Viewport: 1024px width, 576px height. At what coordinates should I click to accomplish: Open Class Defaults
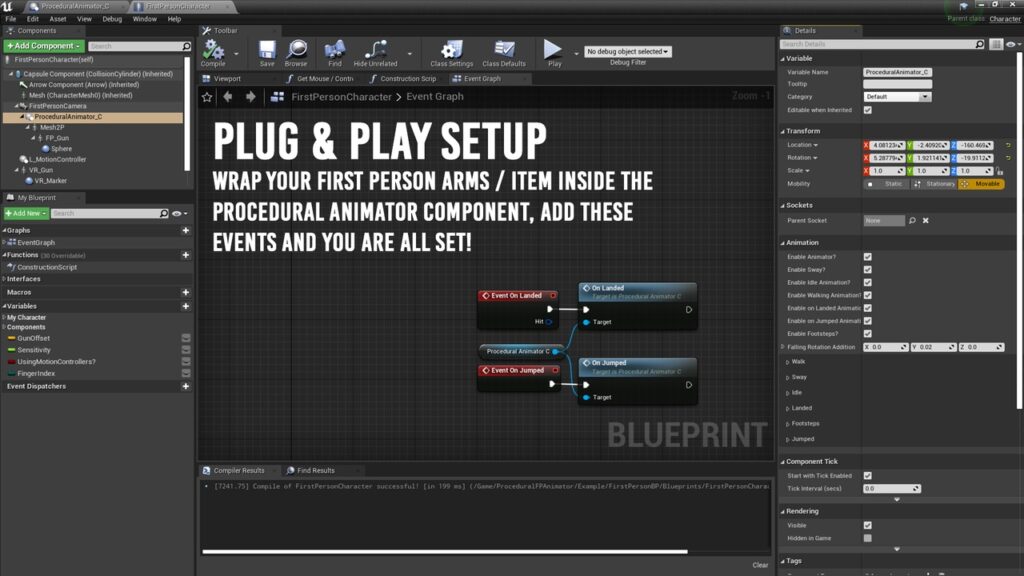click(x=504, y=51)
